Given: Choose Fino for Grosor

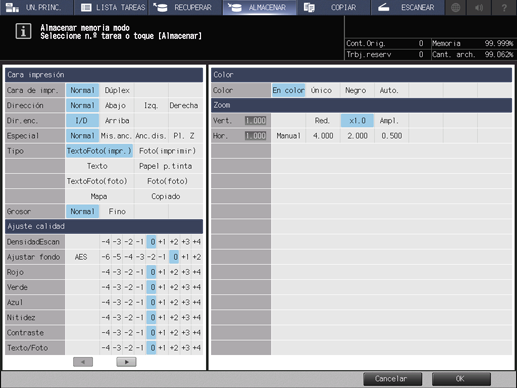Looking at the screenshot, I should click(117, 211).
